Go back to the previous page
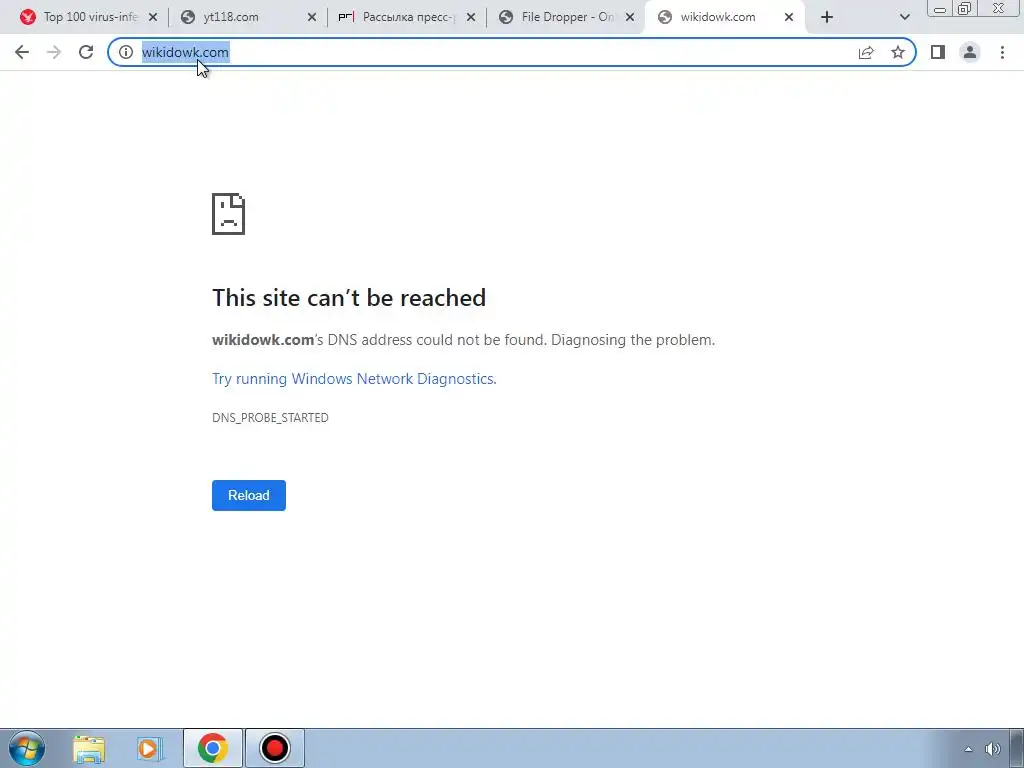Viewport: 1024px width, 768px height. coord(22,52)
